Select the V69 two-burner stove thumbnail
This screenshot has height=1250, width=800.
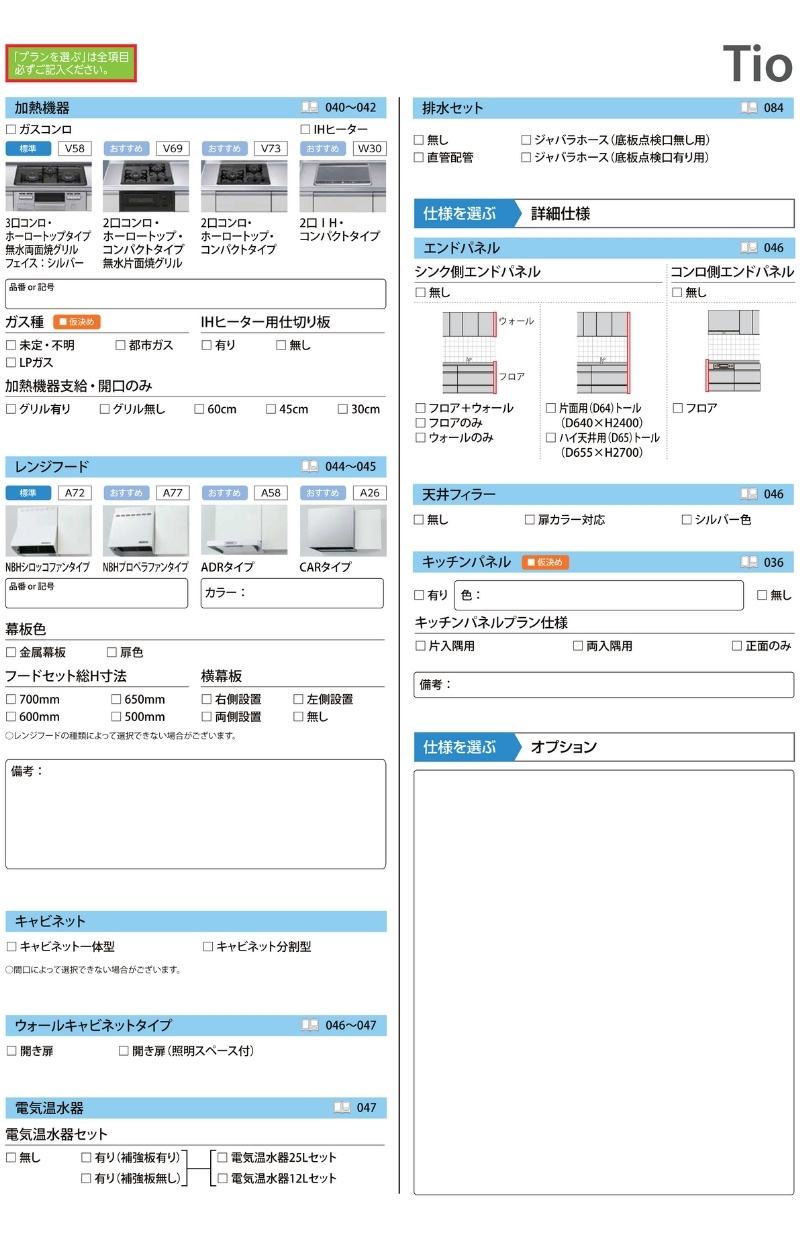click(146, 185)
